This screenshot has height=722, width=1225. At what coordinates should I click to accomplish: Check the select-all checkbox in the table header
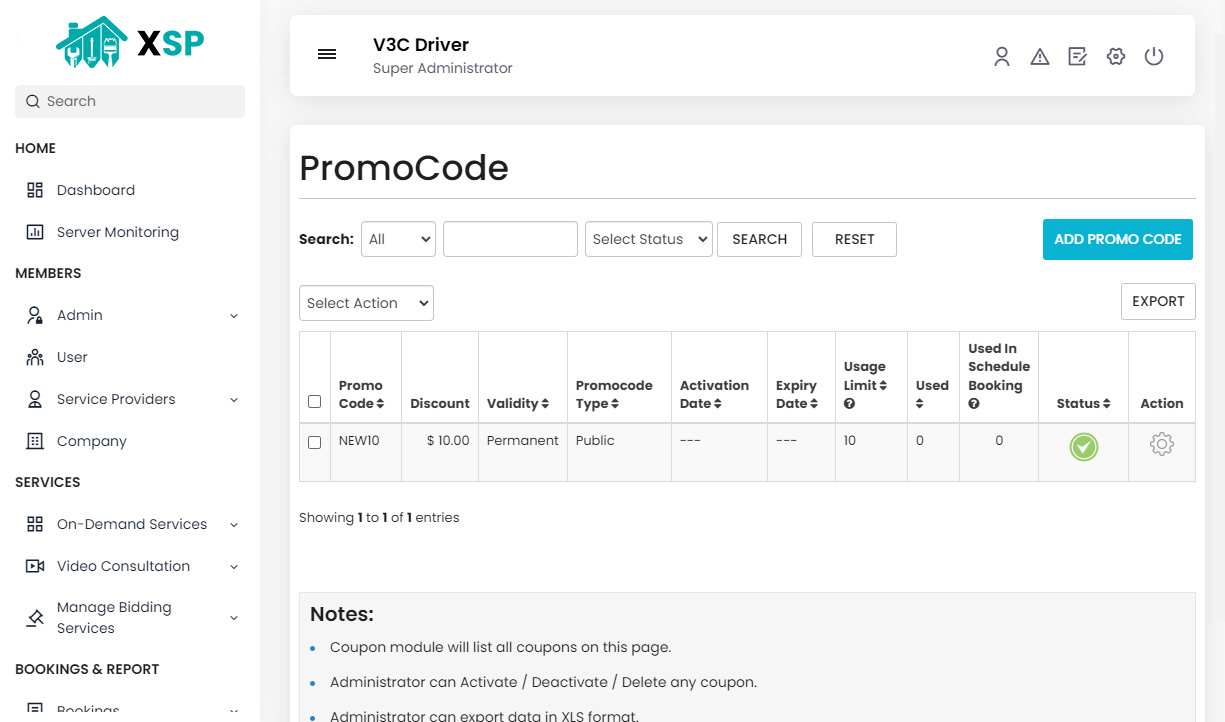[314, 401]
